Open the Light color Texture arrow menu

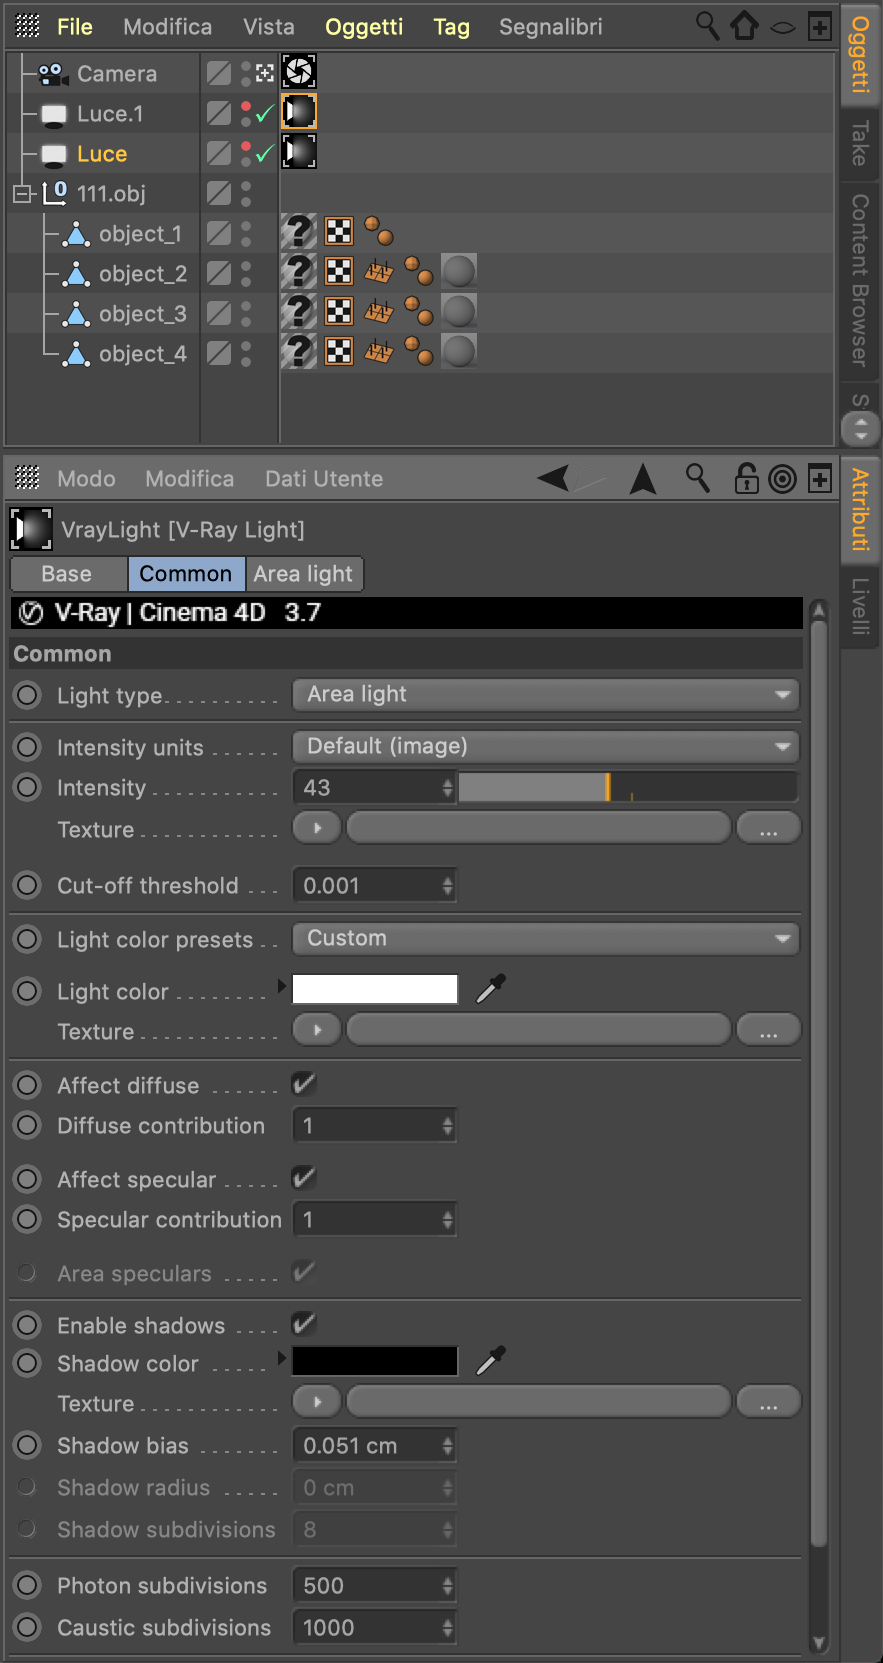pyautogui.click(x=317, y=1029)
